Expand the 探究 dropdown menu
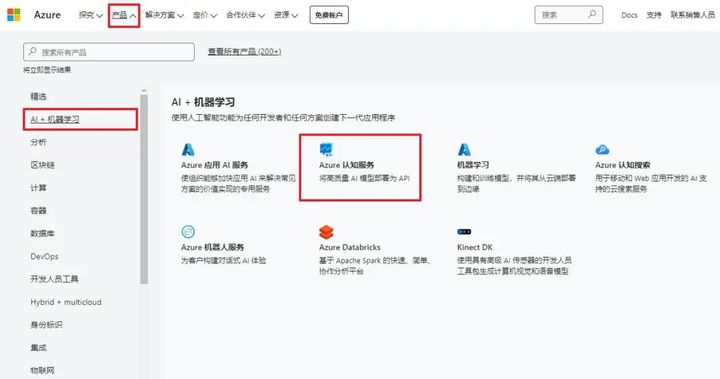 click(x=90, y=15)
